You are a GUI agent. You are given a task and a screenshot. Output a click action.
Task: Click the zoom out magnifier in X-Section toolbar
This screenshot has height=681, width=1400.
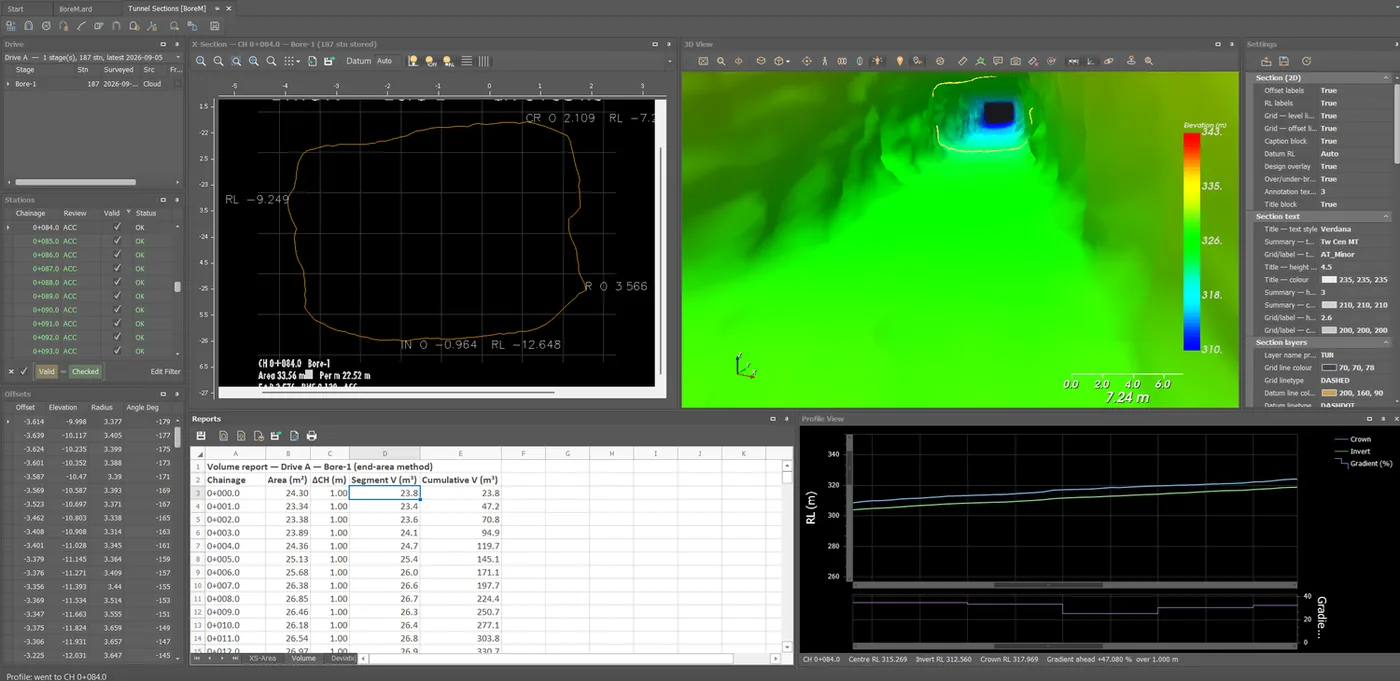tap(218, 61)
